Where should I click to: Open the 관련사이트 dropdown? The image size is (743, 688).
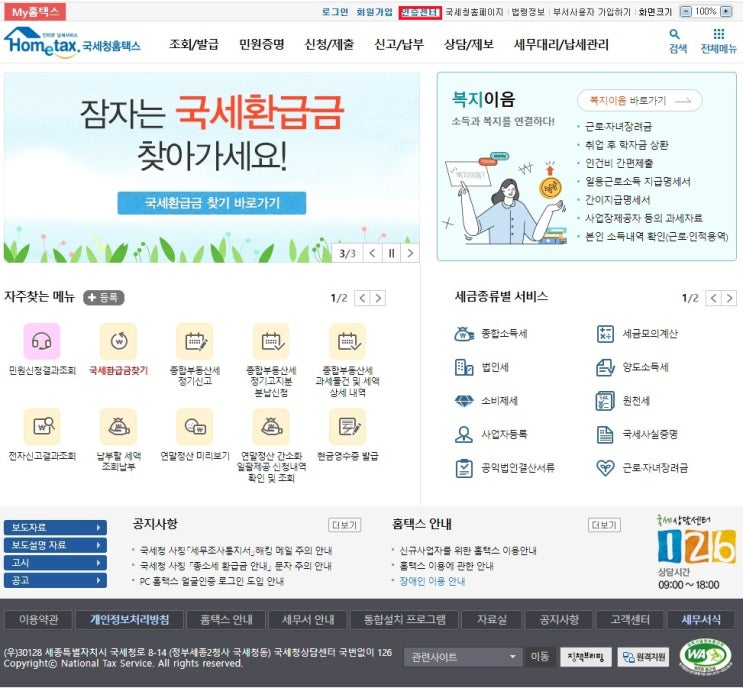pos(463,657)
